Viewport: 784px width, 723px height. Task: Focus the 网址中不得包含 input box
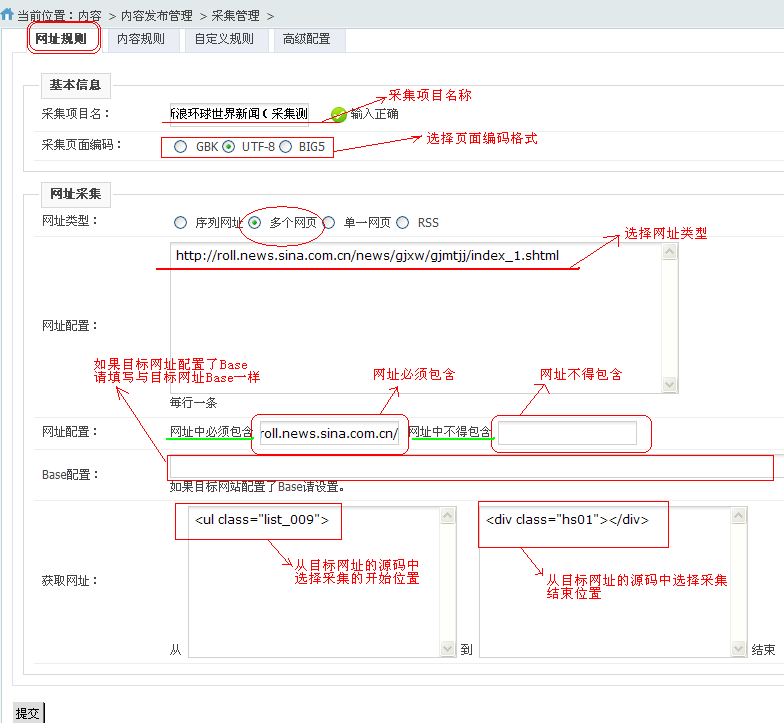click(567, 433)
